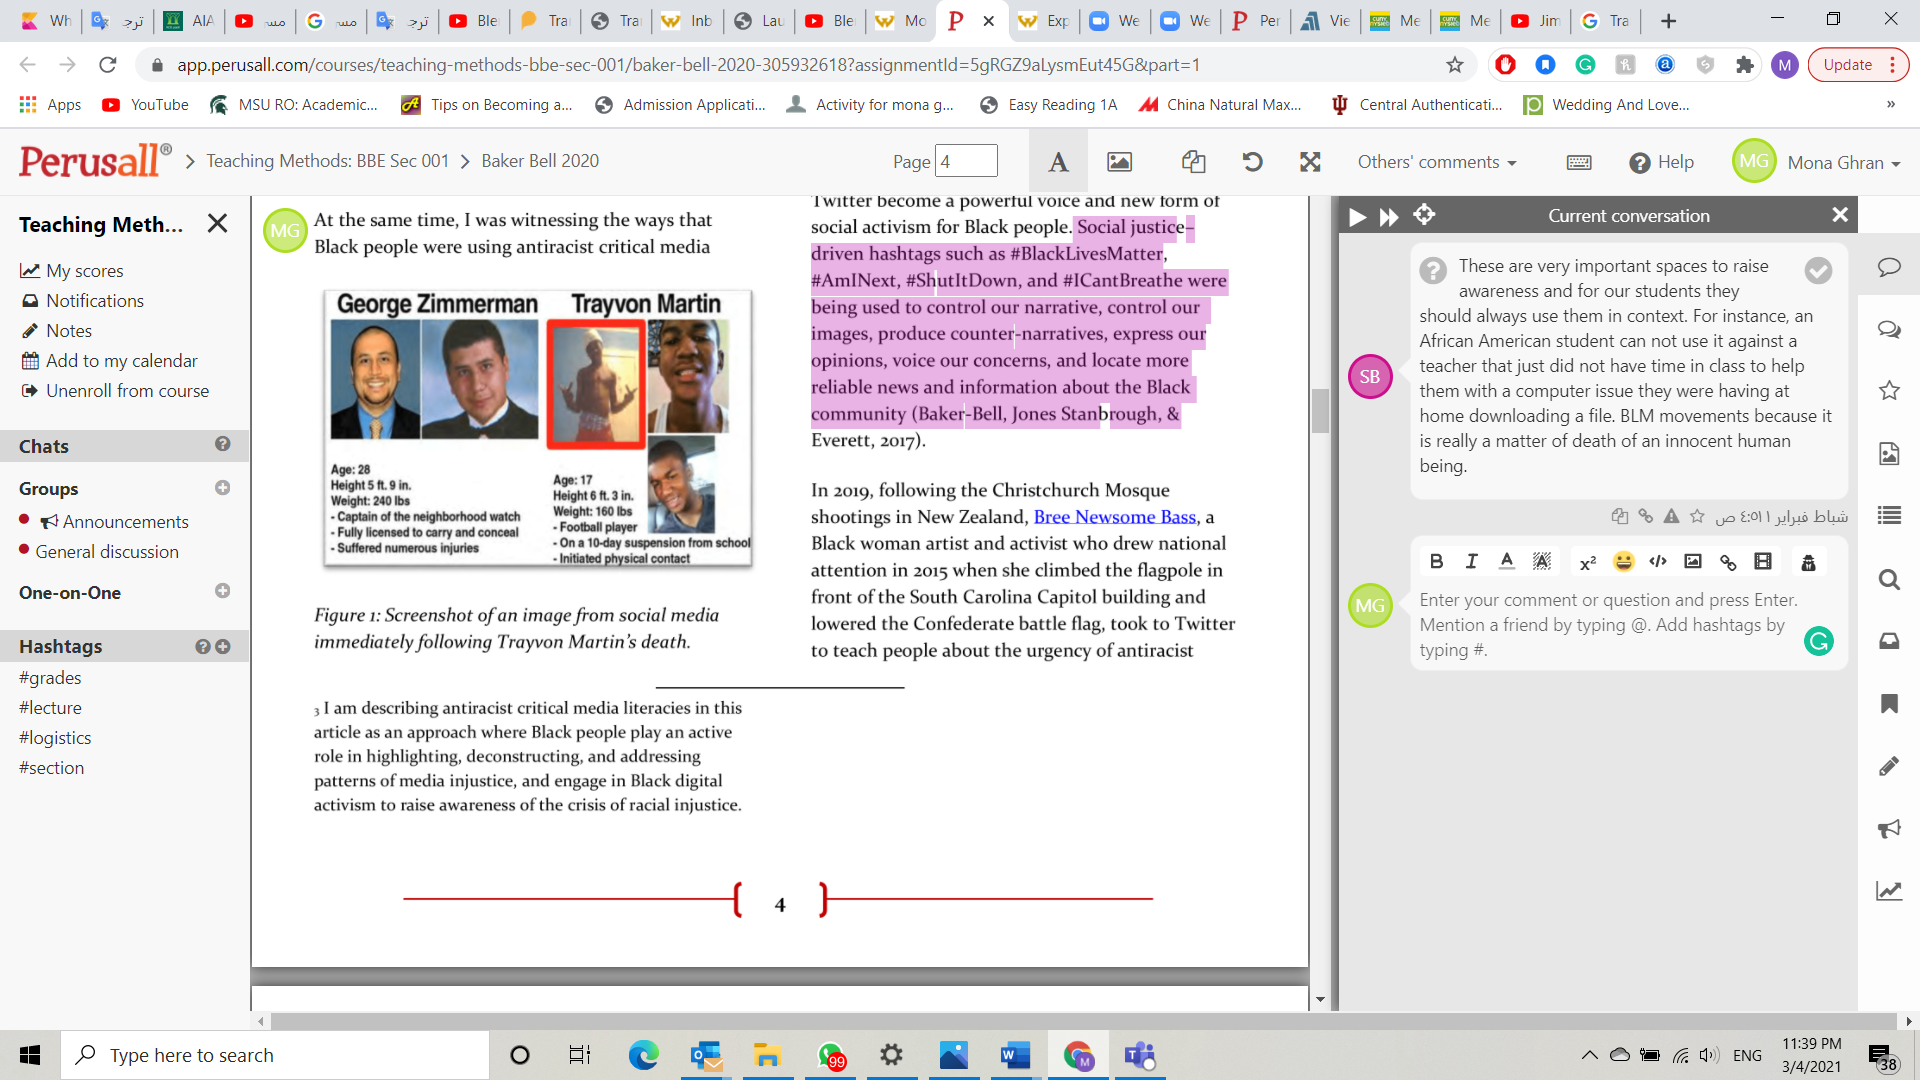Click the comment text entry box
Viewport: 1920px width, 1080px height.
pos(1609,625)
